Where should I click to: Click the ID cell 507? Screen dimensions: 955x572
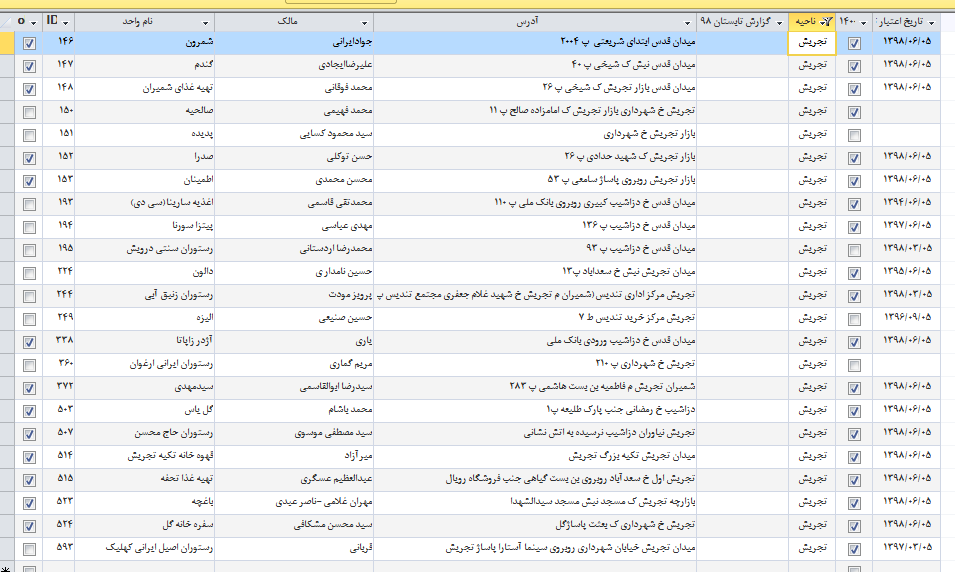click(58, 434)
